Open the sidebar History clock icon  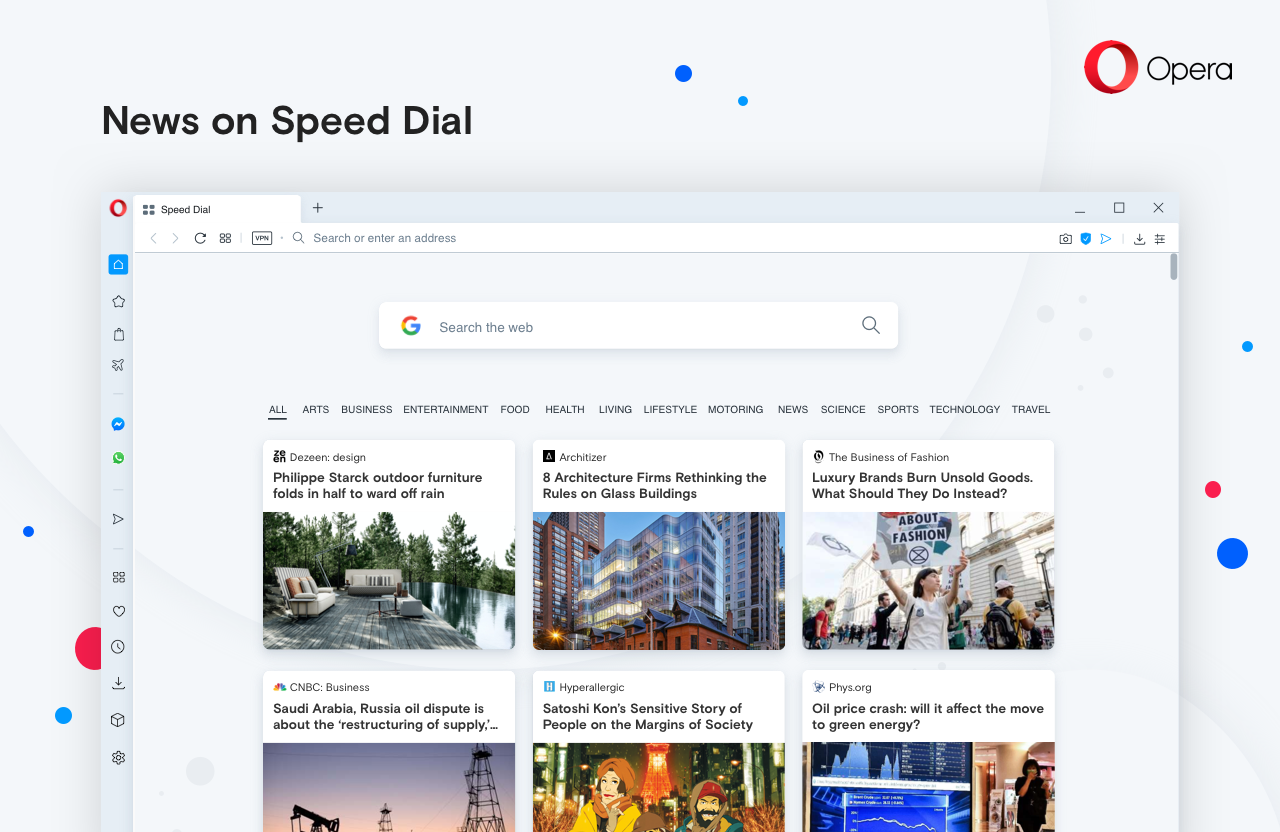tap(118, 647)
